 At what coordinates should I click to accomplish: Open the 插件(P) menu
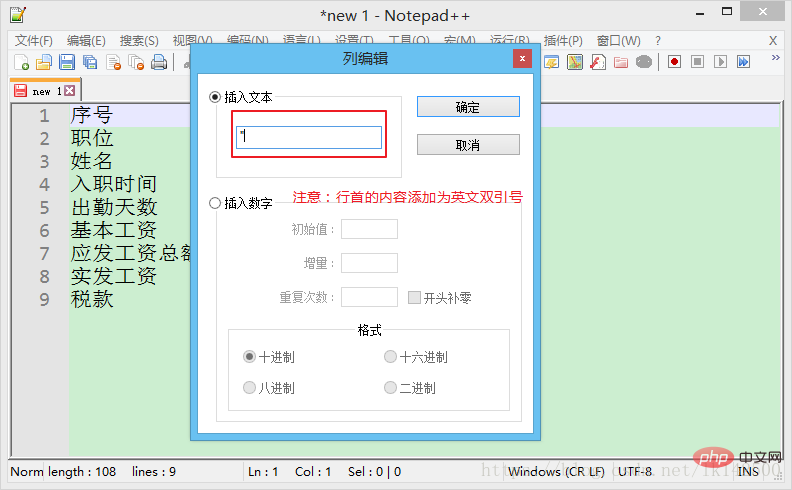point(562,40)
